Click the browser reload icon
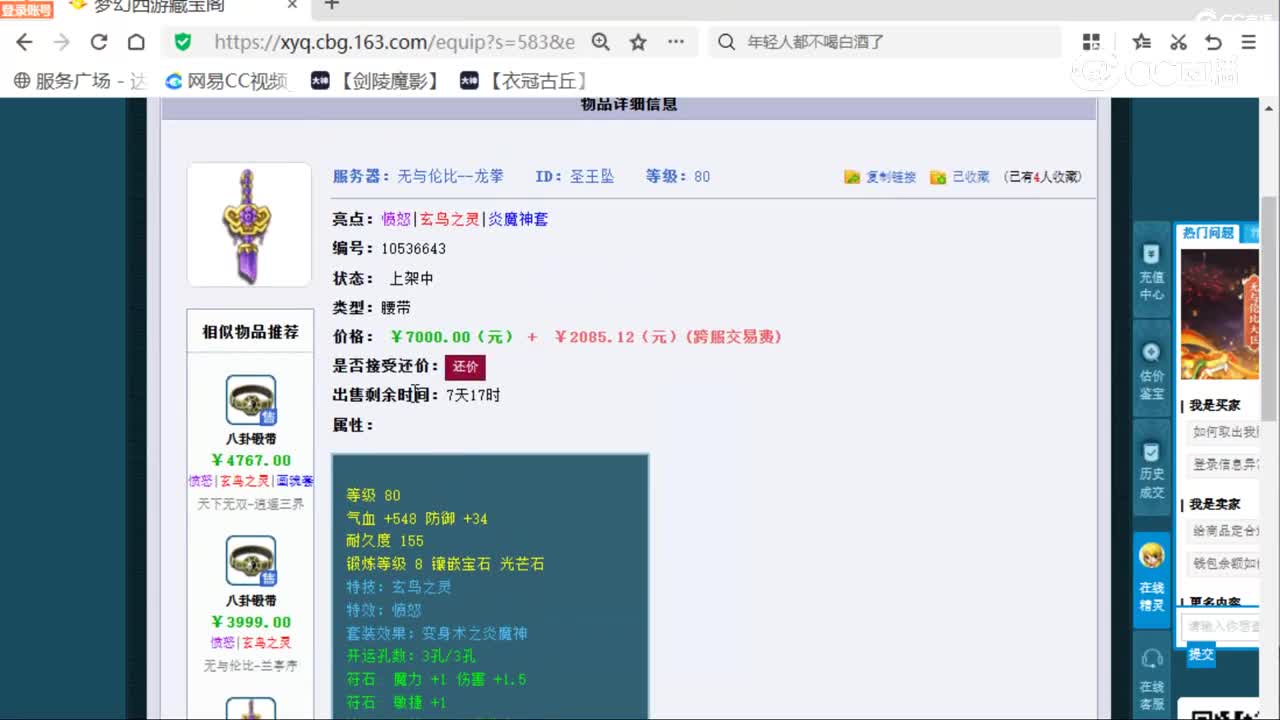This screenshot has width=1280, height=720. [x=98, y=42]
